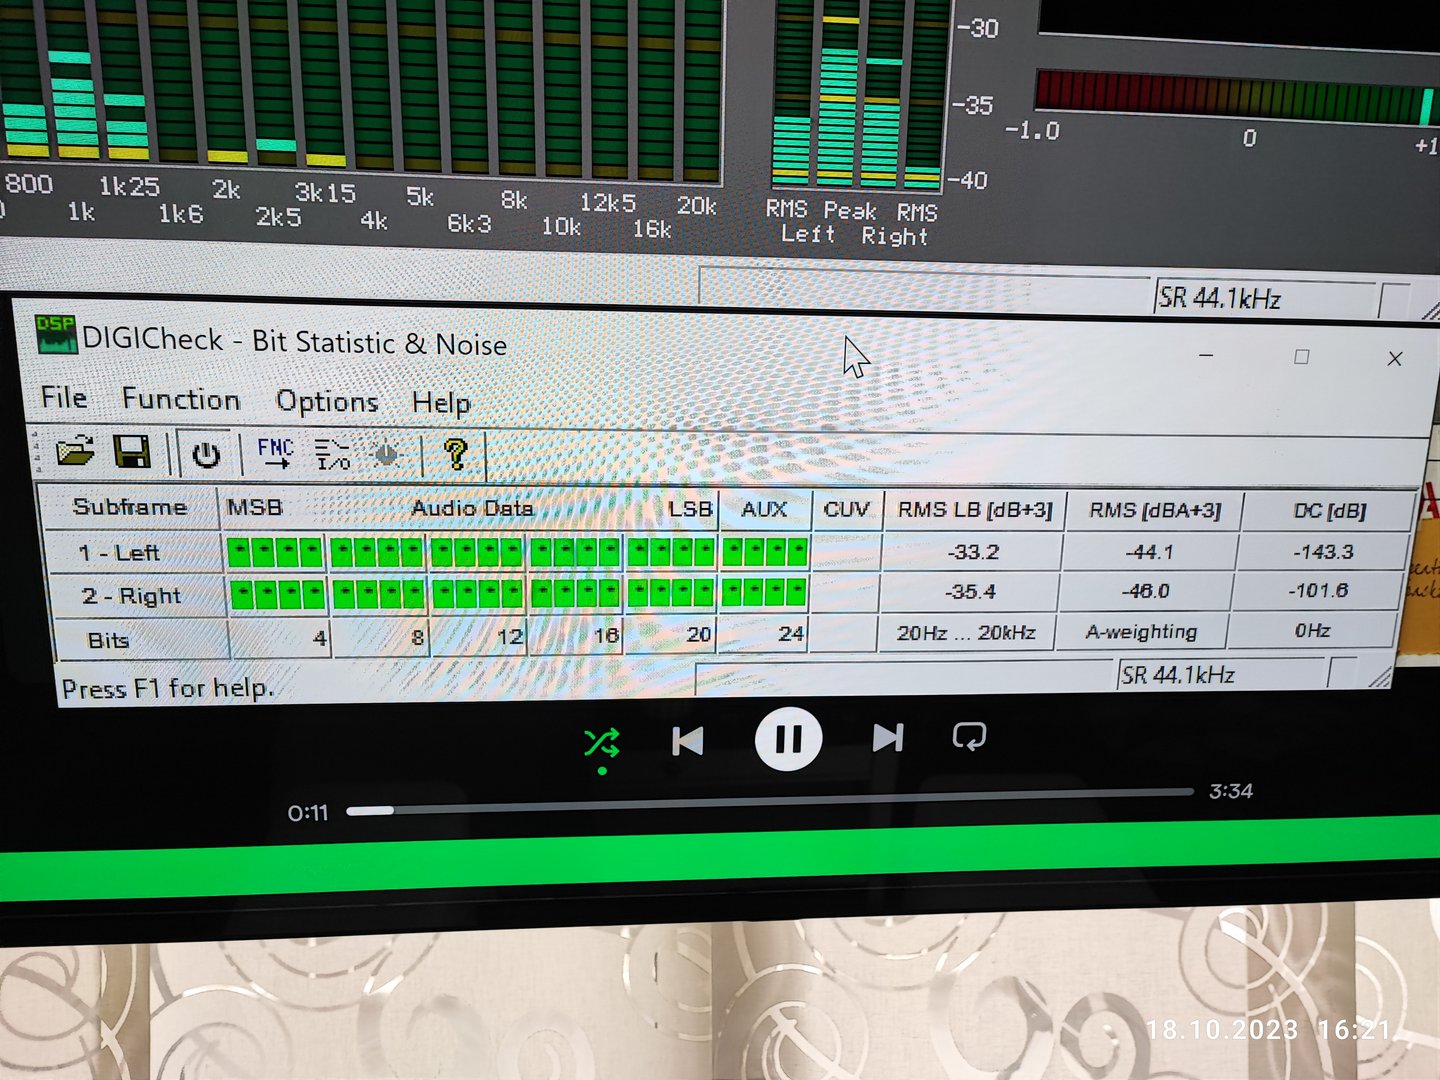Click the bit number 16 in Bits row
This screenshot has height=1080, width=1440.
606,636
